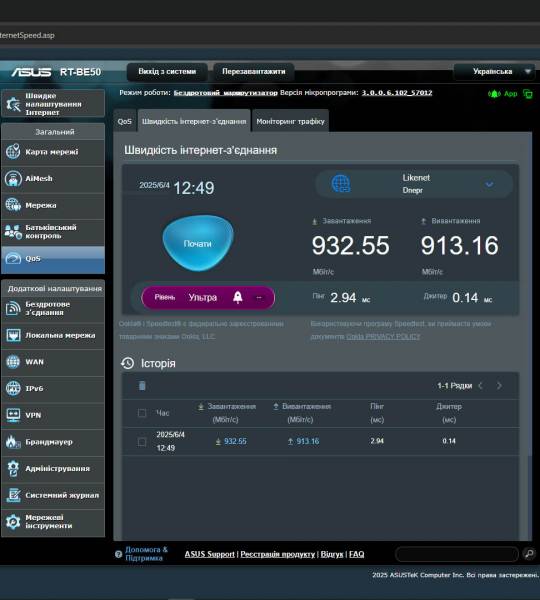Open Реєстрація продукту link
The height and width of the screenshot is (600, 540).
point(277,554)
